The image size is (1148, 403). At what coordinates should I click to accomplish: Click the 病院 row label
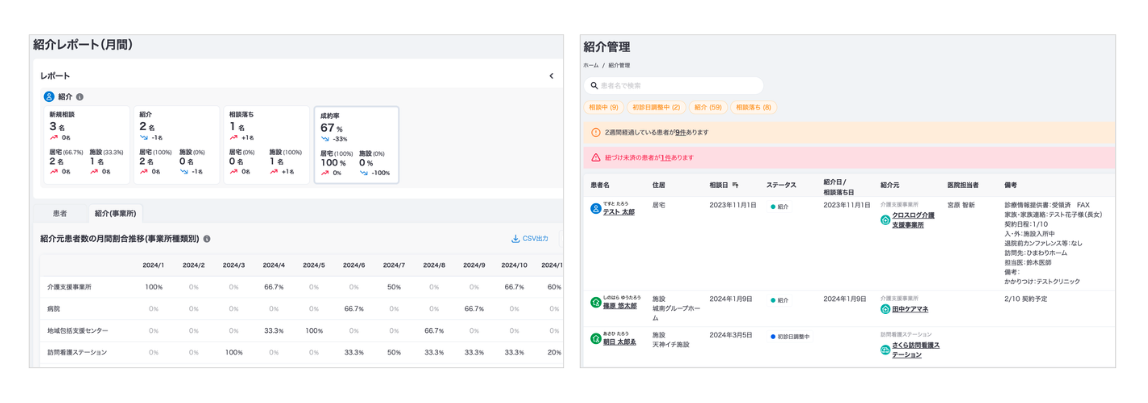pos(53,309)
